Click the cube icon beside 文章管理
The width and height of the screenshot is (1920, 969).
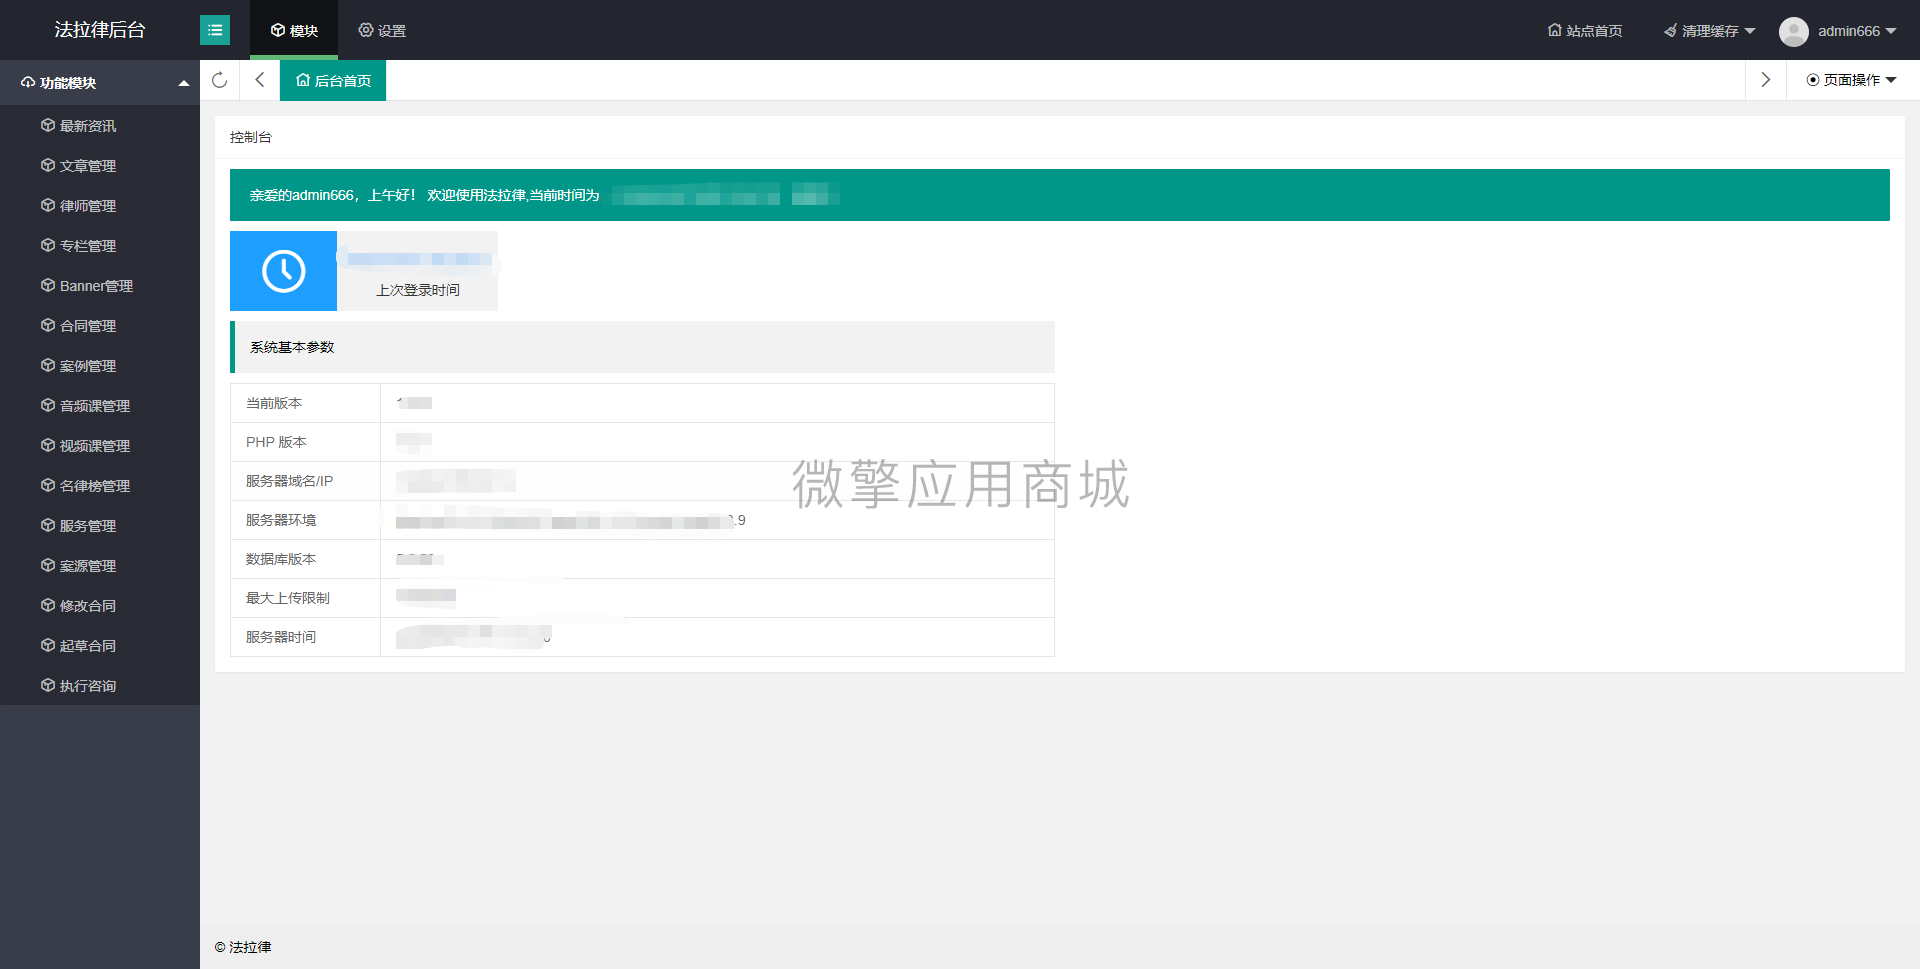pos(48,165)
